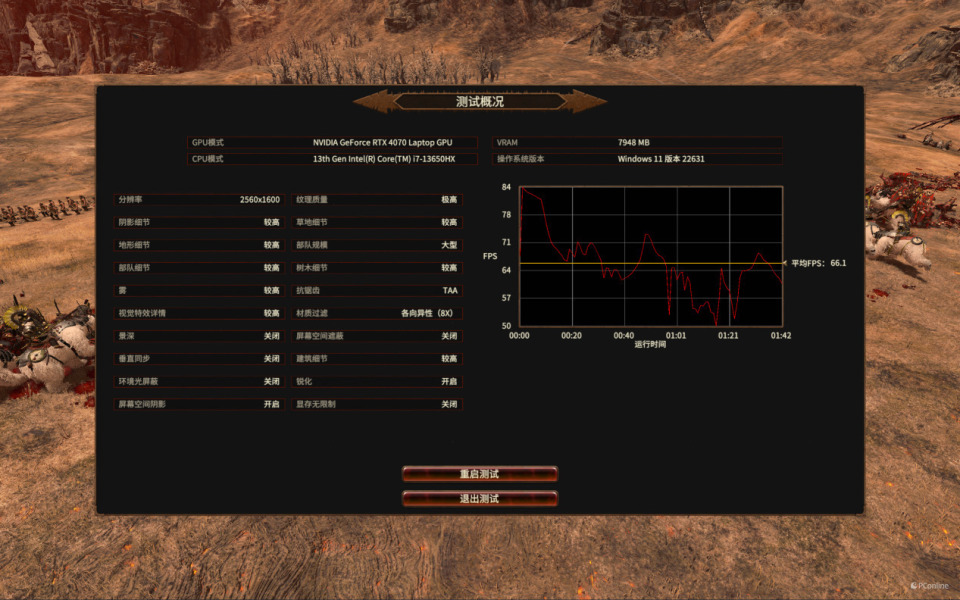Click the 雾 fog setting row

(199, 290)
